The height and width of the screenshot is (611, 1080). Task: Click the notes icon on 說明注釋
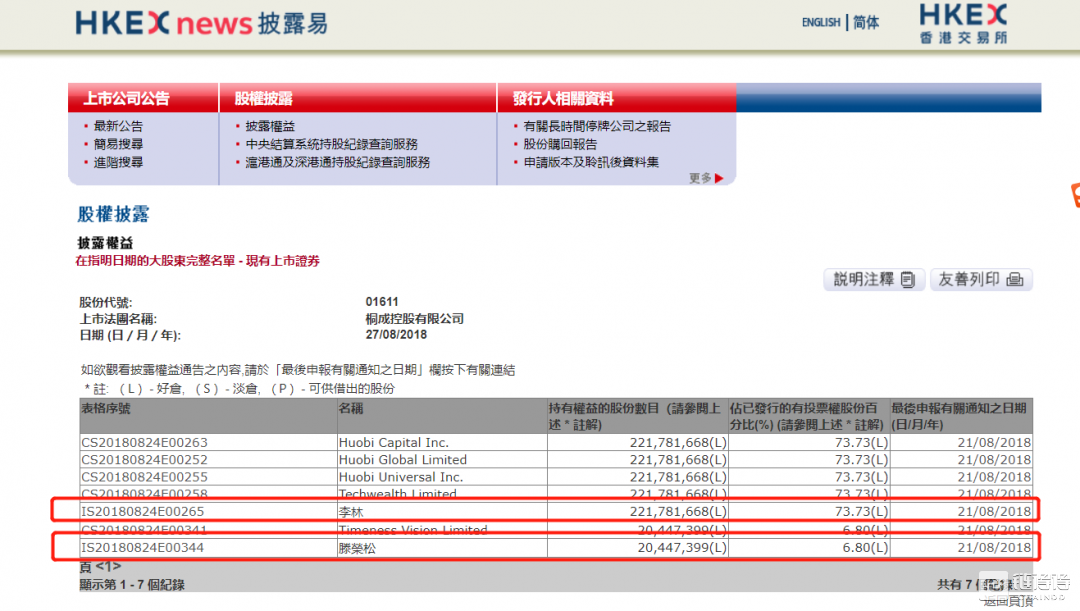click(908, 280)
